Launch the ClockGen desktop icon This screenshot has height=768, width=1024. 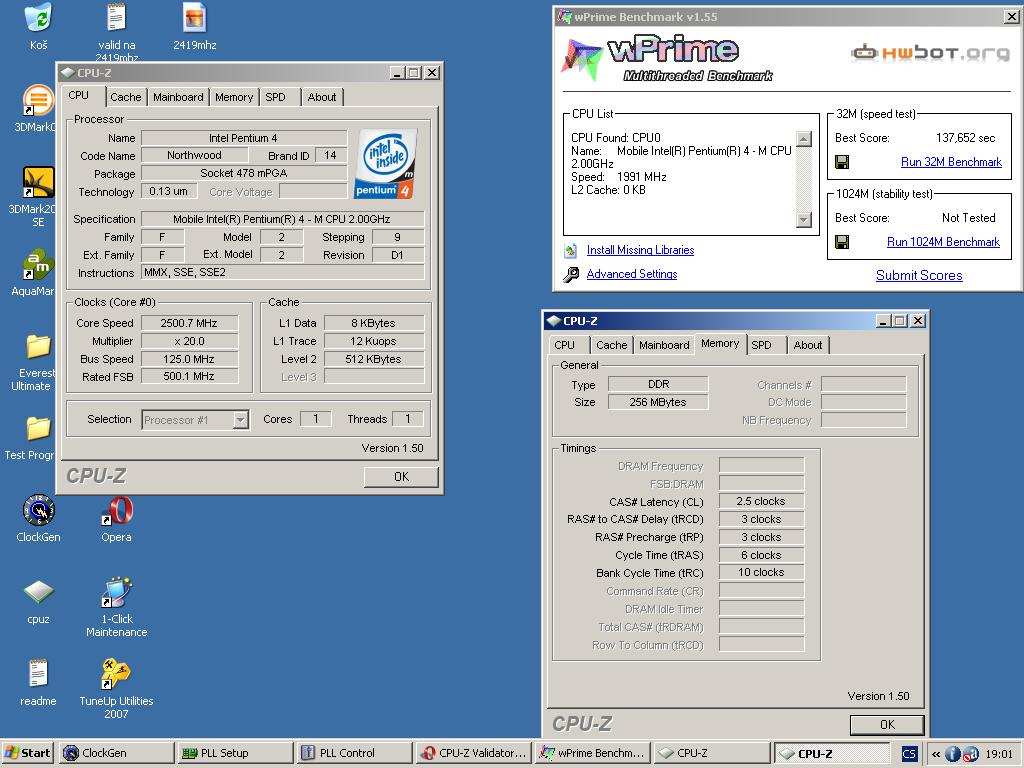click(39, 511)
